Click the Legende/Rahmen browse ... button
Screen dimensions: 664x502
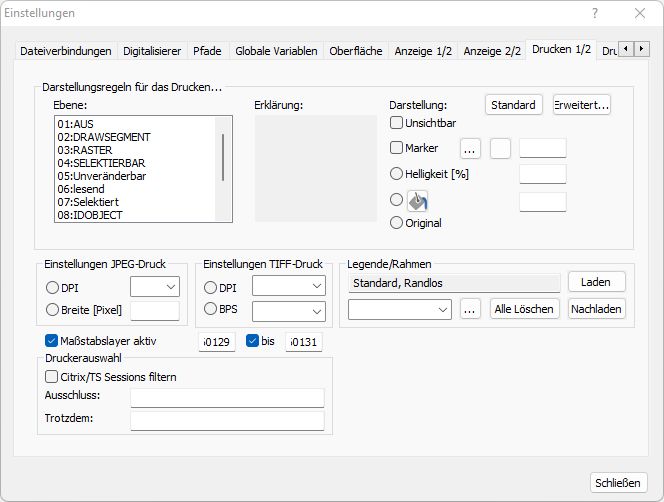pos(470,309)
